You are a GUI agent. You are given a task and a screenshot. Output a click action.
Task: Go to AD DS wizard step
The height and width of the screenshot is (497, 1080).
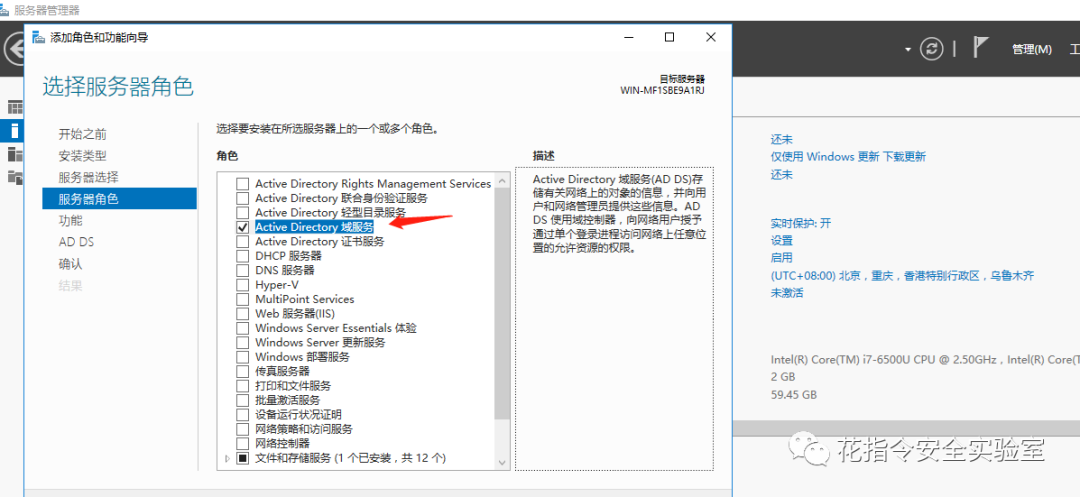tap(76, 242)
